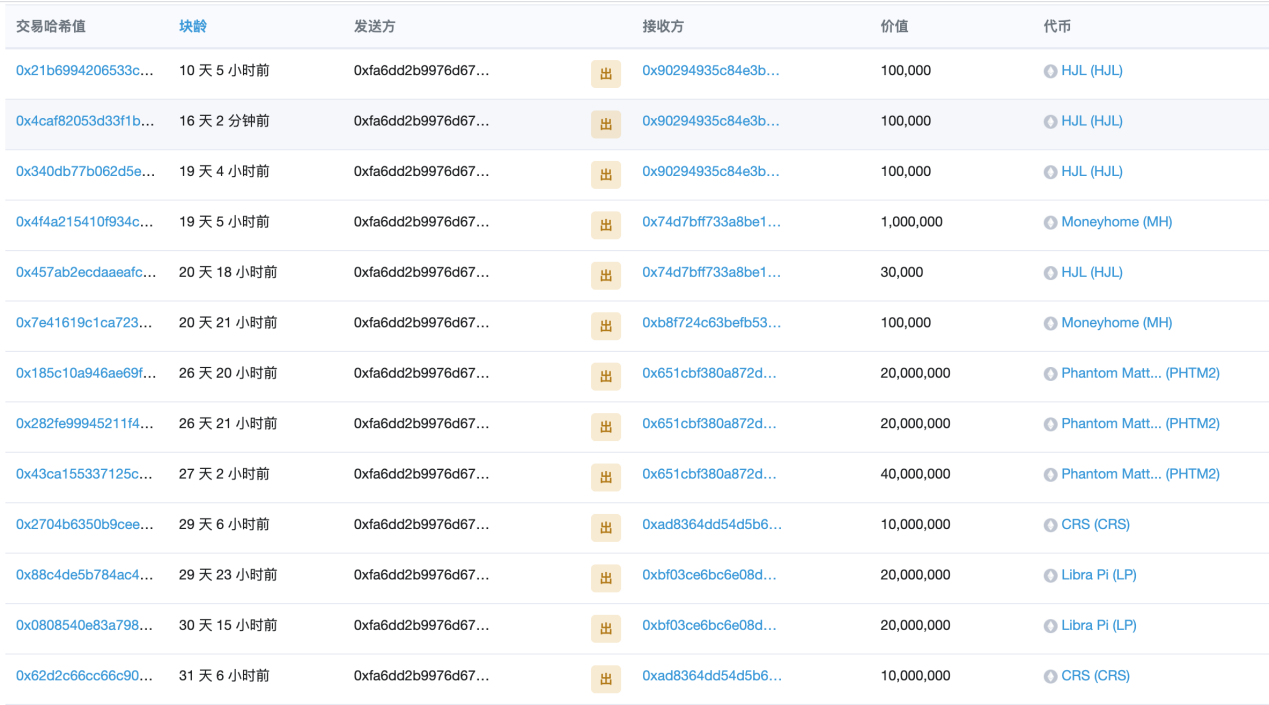The width and height of the screenshot is (1269, 705).
Task: Open transaction hash 0x4caf82053d33f1b…
Action: pyautogui.click(x=85, y=121)
